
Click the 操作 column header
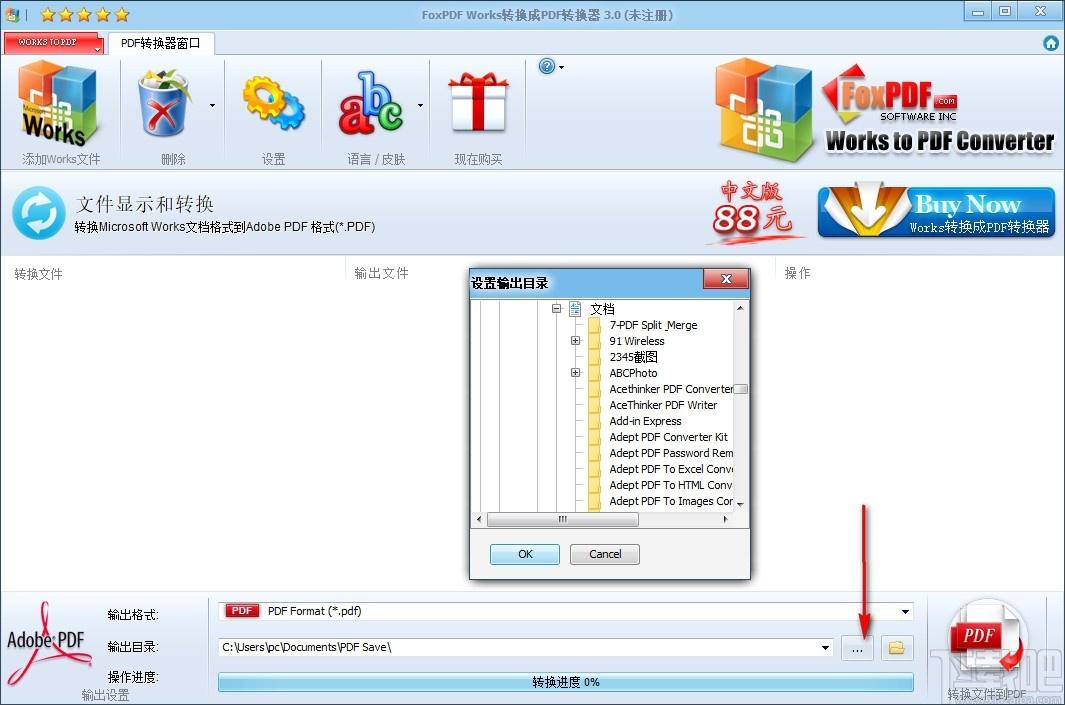(797, 273)
